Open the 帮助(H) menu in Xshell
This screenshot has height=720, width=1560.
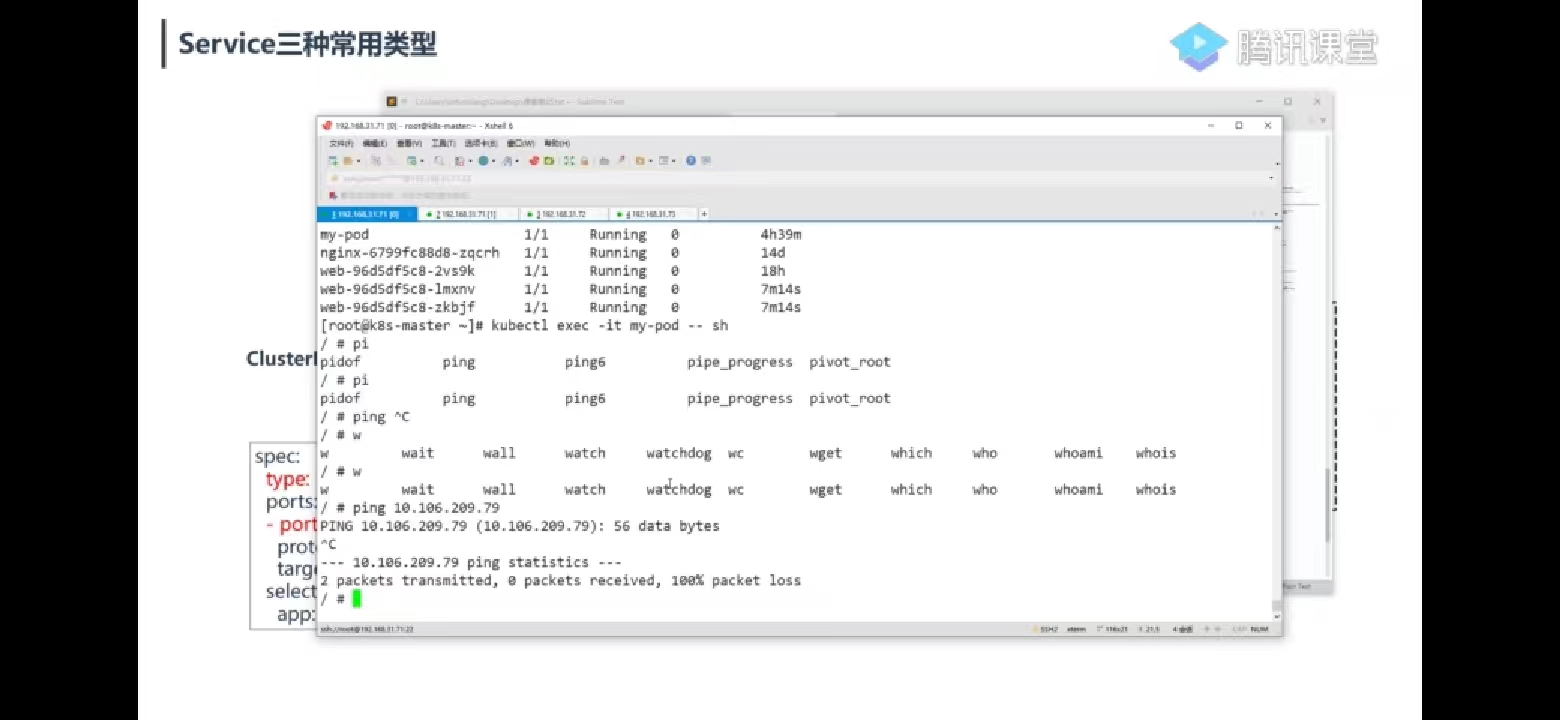coord(557,143)
